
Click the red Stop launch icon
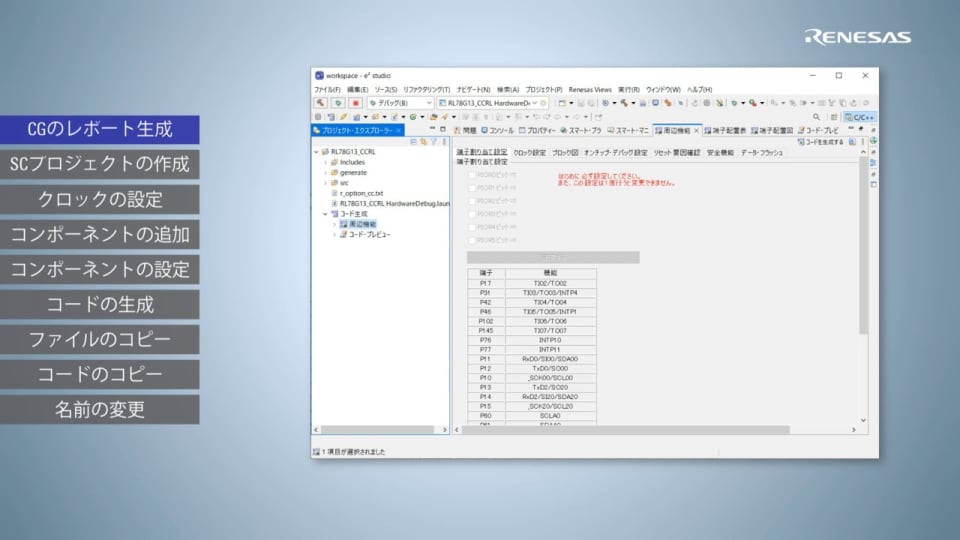tap(355, 103)
